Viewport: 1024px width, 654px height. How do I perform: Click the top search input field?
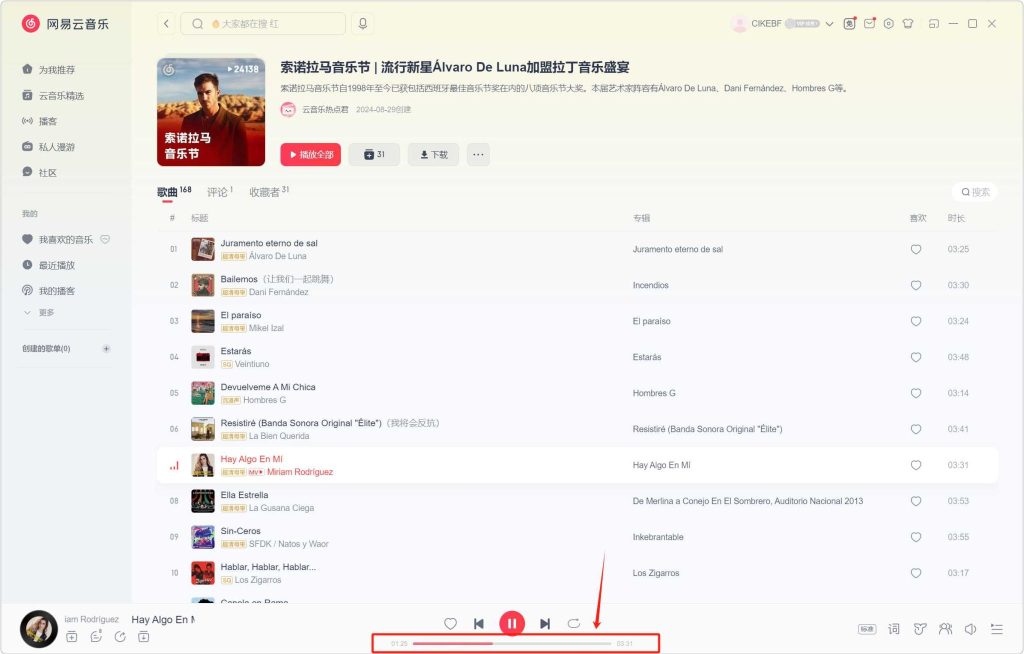click(263, 24)
